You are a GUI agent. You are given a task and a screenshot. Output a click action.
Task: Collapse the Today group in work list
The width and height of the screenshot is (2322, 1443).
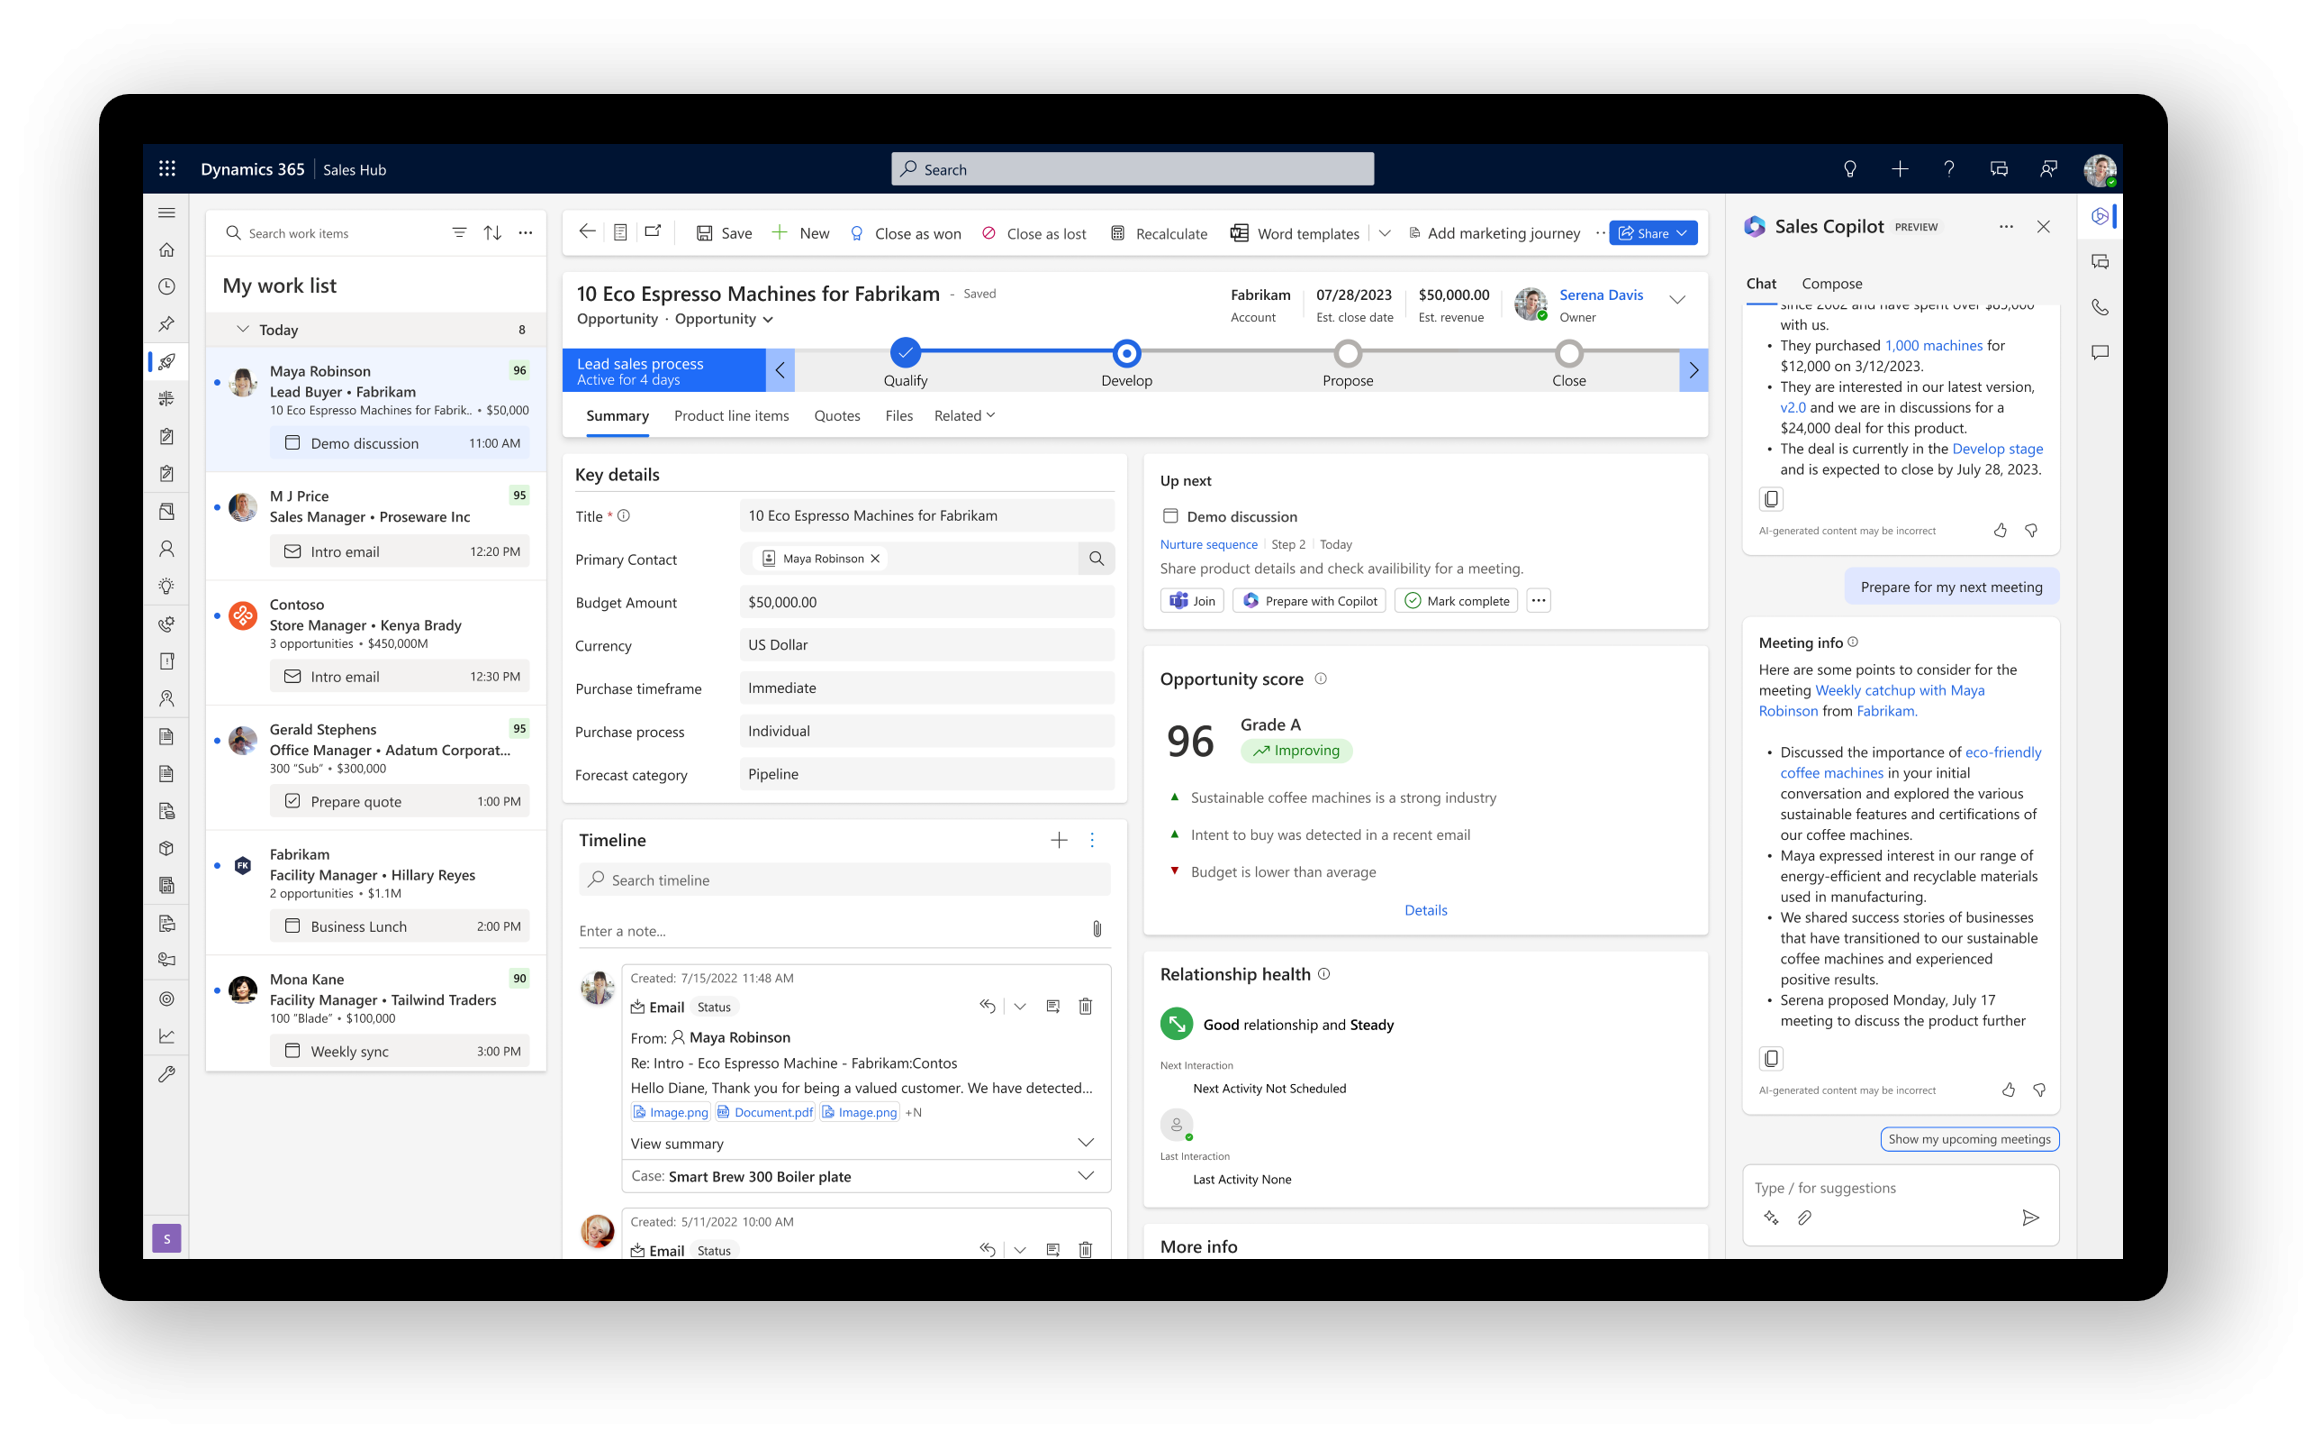pyautogui.click(x=242, y=329)
